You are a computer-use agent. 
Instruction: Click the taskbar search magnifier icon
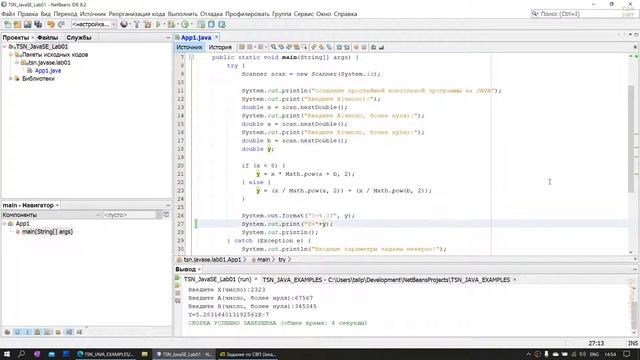click(22, 354)
